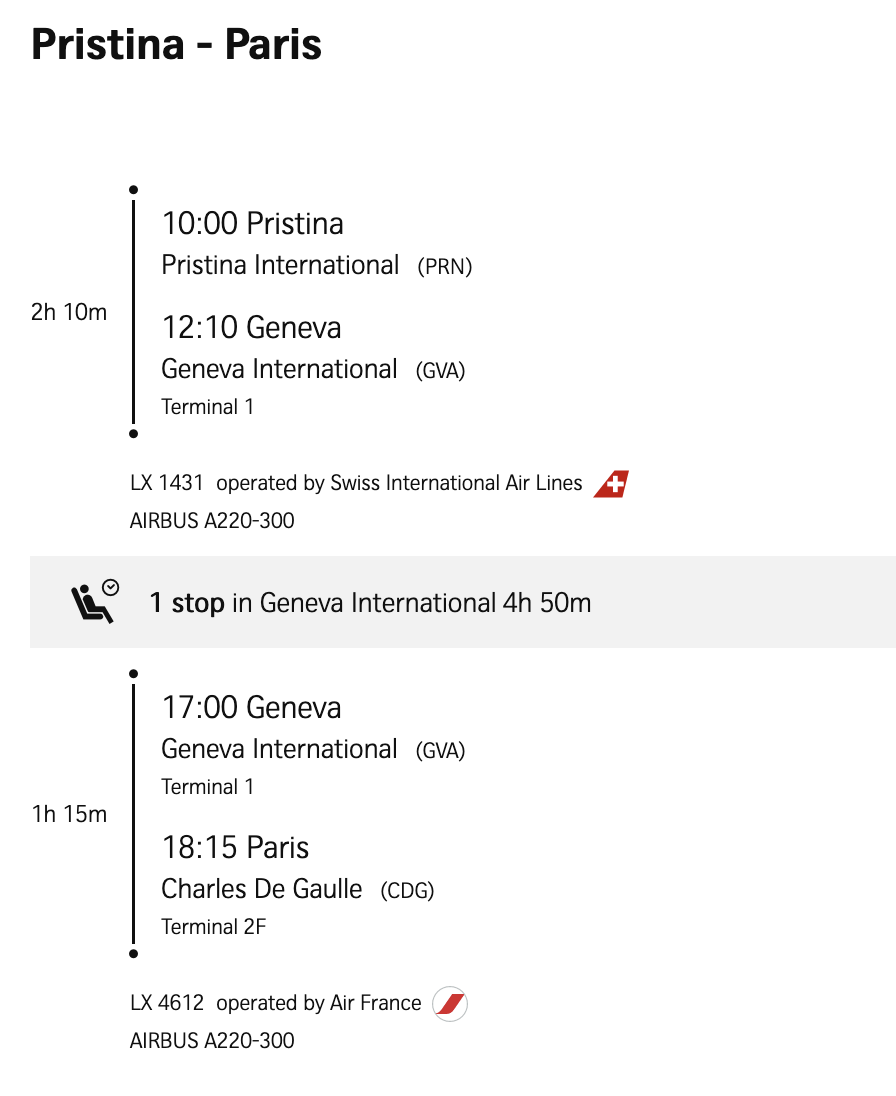Click the Charles De Gaulle airport name
This screenshot has height=1096, width=896.
261,889
